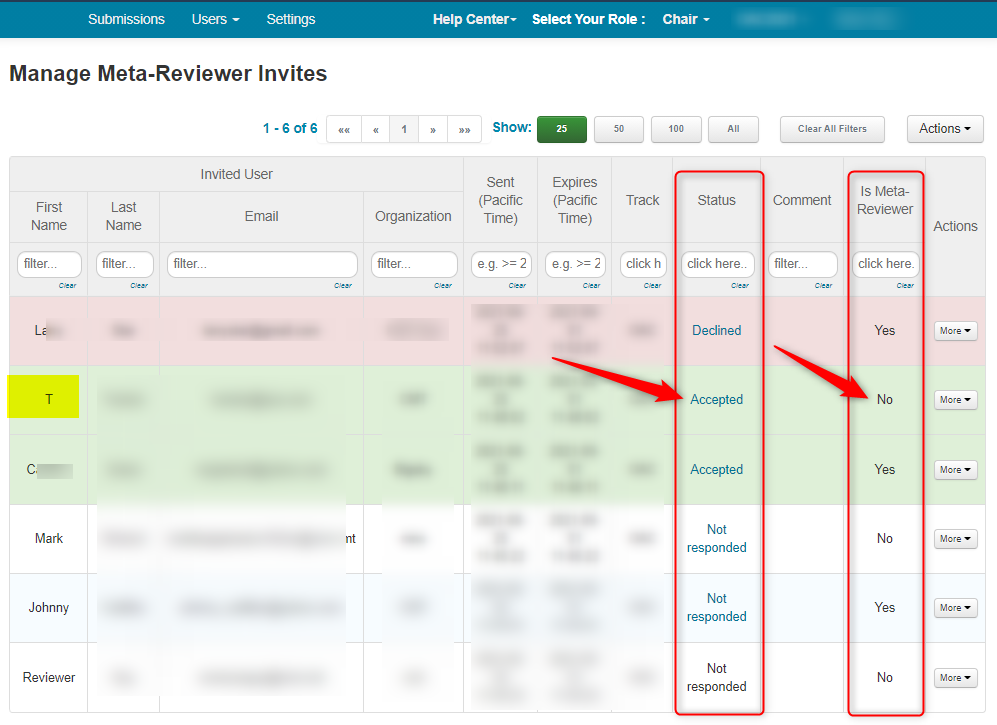
Task: Open the Users dropdown menu
Action: (x=216, y=19)
